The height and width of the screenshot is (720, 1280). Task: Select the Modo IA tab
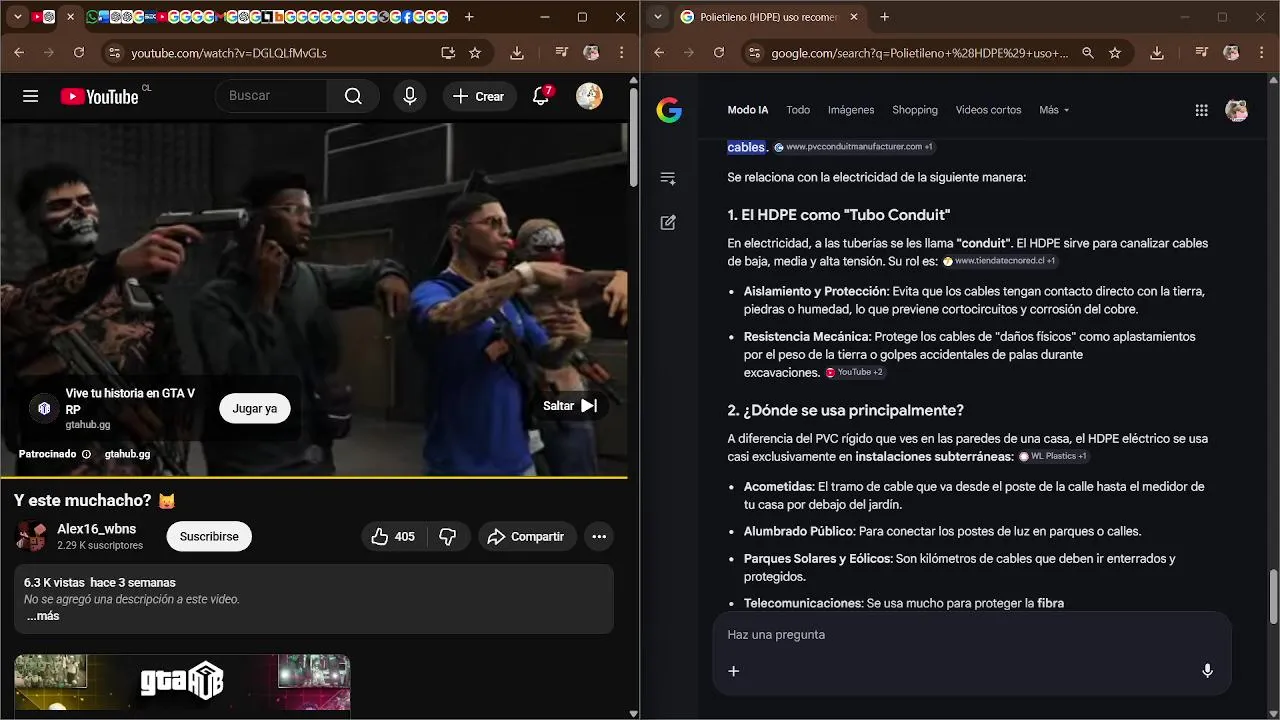748,110
